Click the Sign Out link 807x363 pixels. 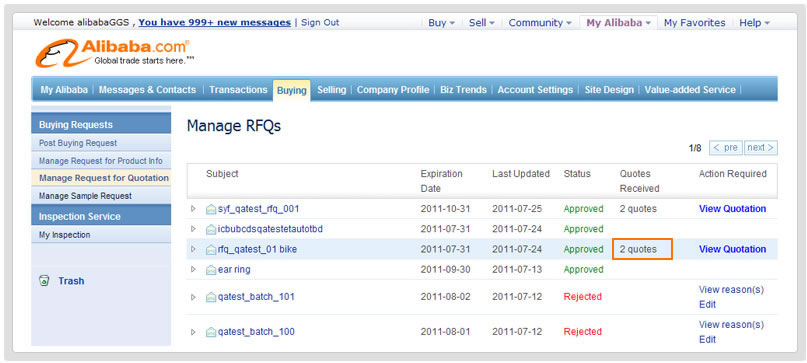[320, 23]
